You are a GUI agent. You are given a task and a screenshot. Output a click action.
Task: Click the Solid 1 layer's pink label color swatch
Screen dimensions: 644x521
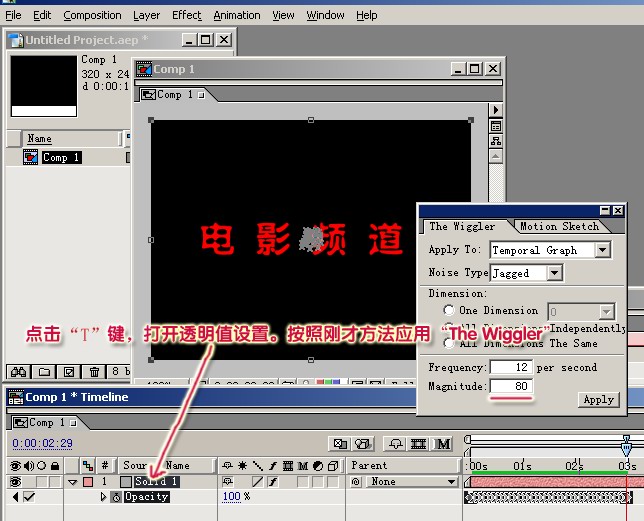[88, 482]
